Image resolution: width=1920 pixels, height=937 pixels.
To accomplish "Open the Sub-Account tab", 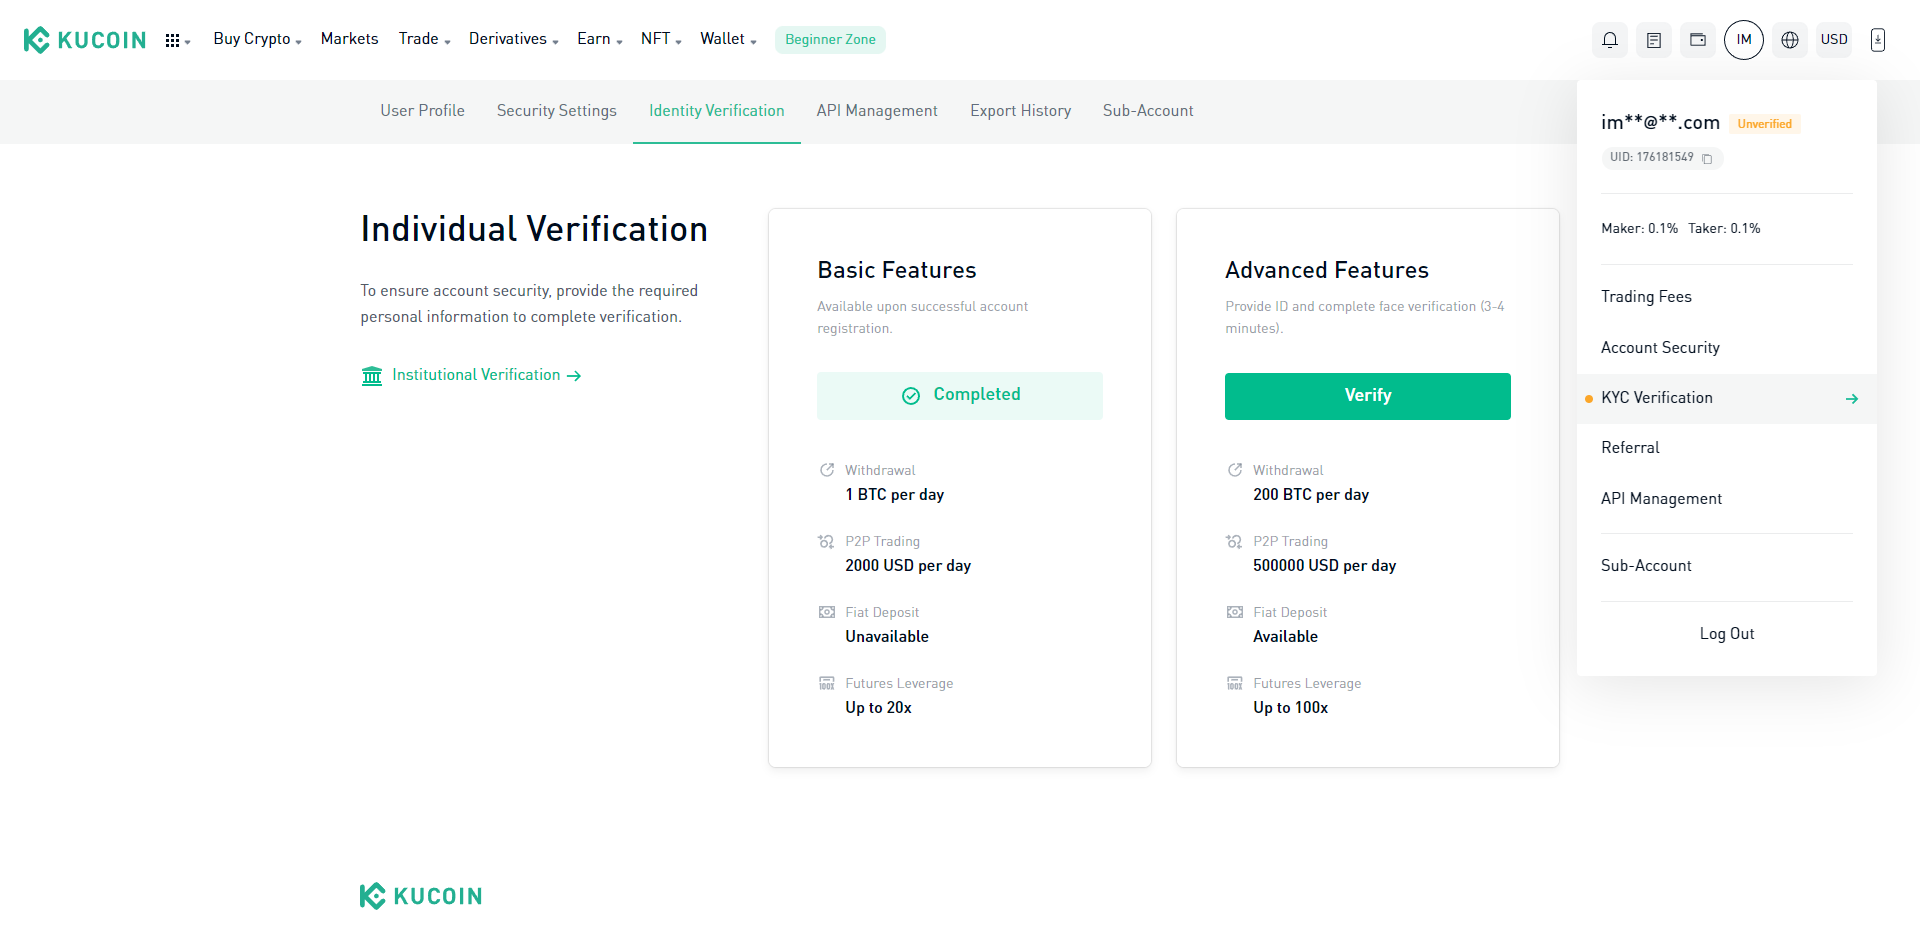I will coord(1148,111).
